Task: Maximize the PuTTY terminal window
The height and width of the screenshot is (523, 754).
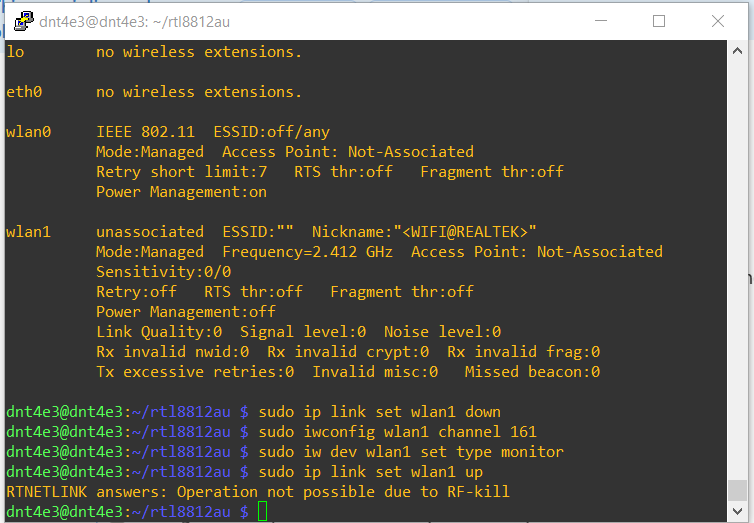Action: coord(659,20)
